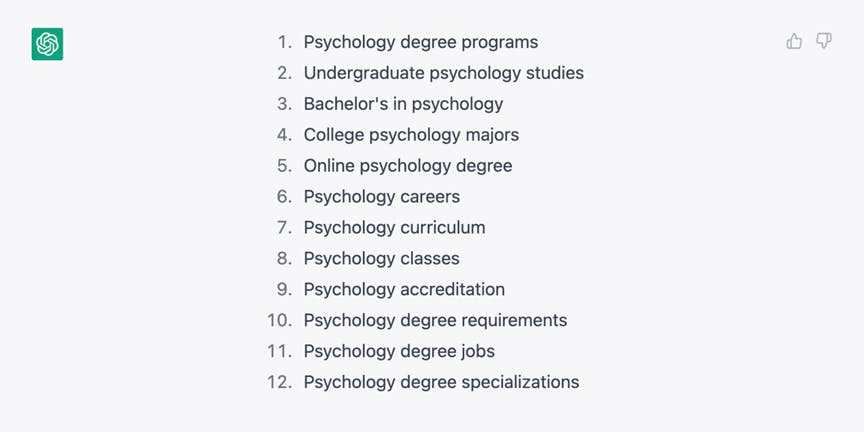Click 'Undergraduate psychology studies' list item

(x=444, y=73)
